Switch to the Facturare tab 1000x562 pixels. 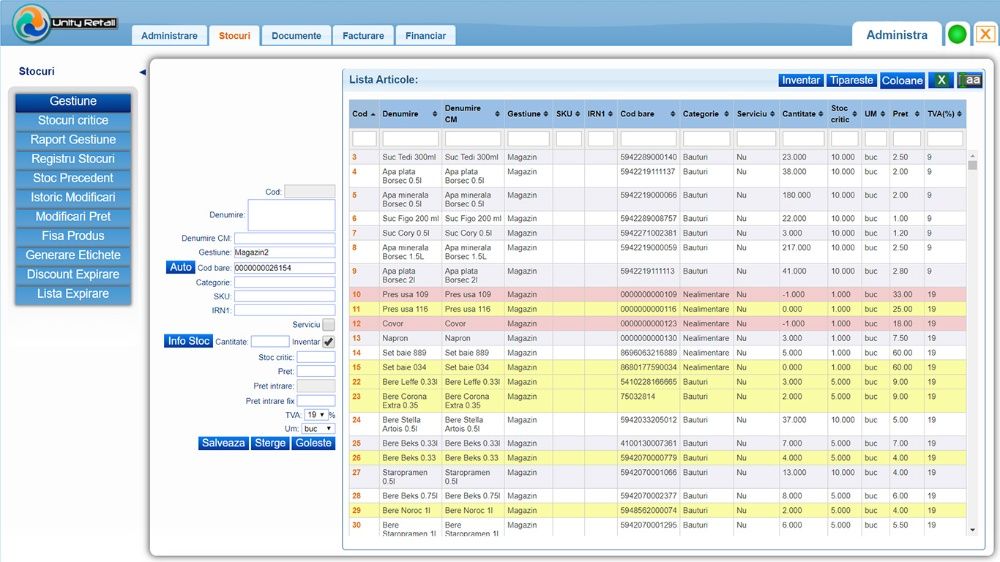(x=361, y=36)
